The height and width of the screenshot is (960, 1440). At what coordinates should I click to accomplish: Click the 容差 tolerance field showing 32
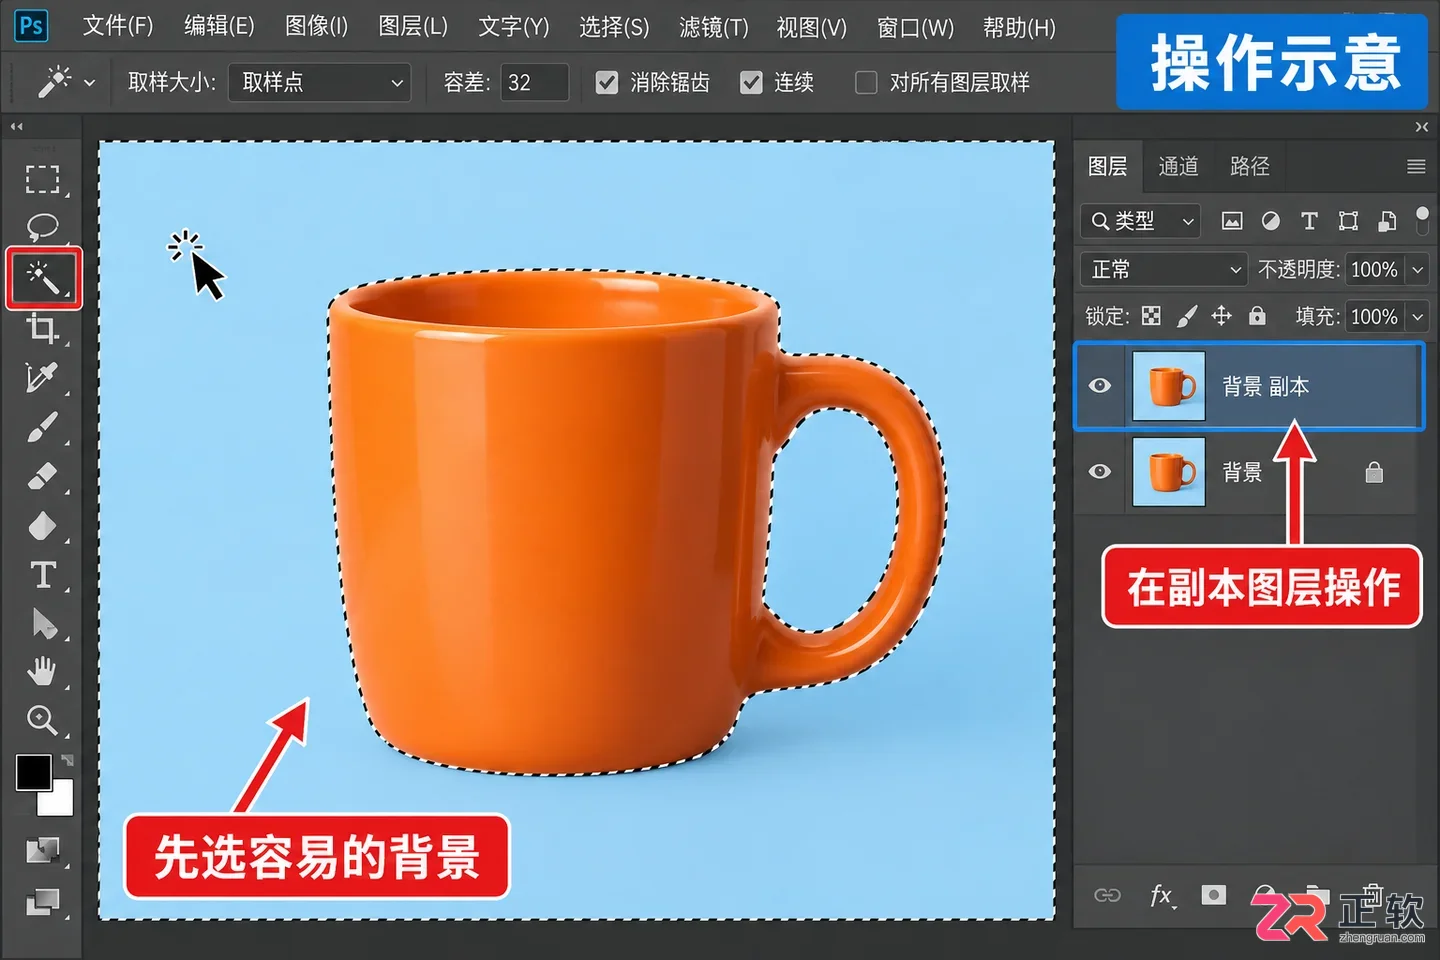(x=534, y=82)
